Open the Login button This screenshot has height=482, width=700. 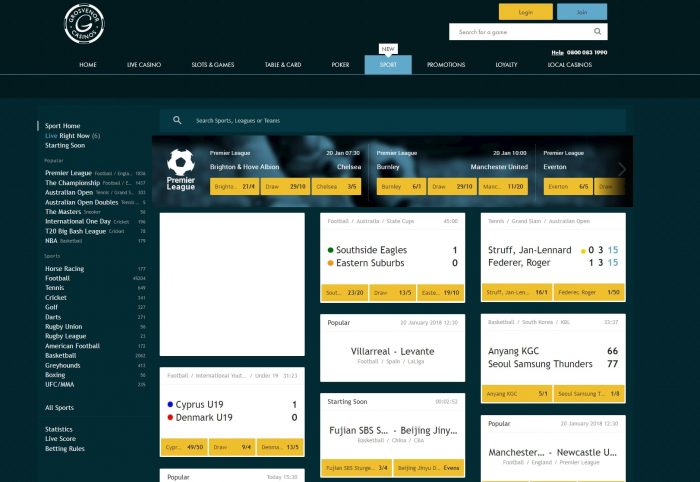click(525, 12)
